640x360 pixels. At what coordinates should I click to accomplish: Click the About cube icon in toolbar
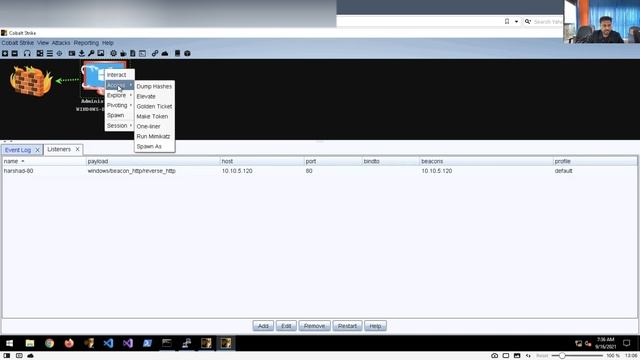click(187, 53)
